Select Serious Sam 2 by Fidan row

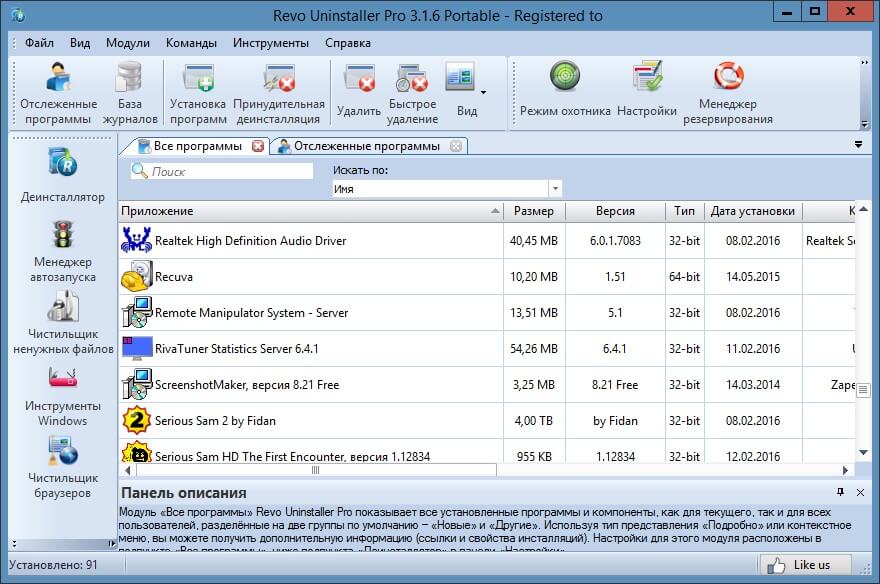(487, 421)
